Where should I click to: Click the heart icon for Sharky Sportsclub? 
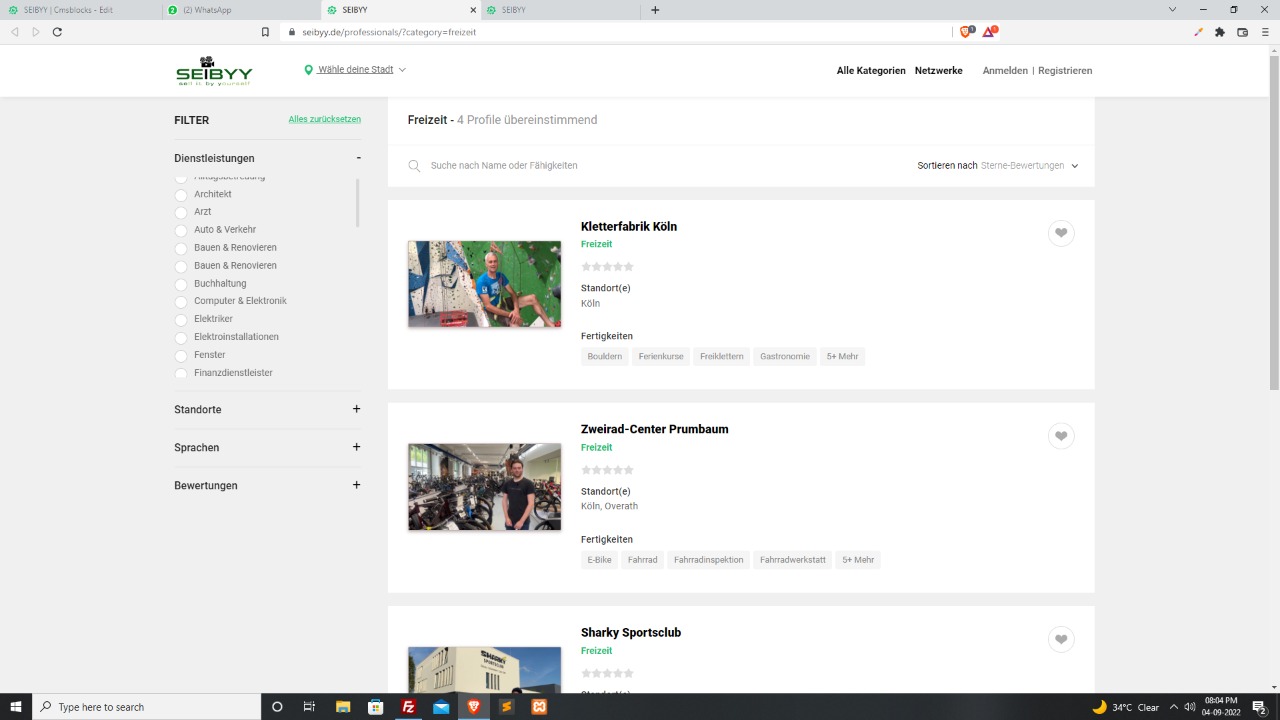[1061, 639]
